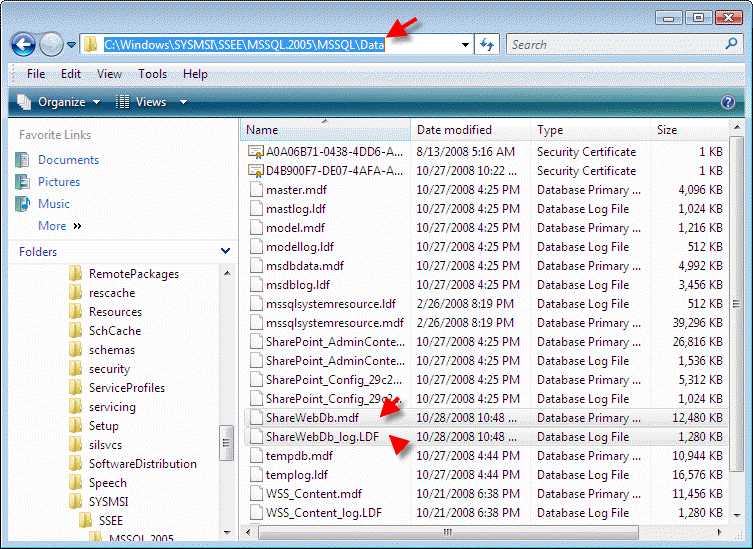The image size is (753, 549).
Task: Select the servicing folder in tree
Action: [112, 407]
